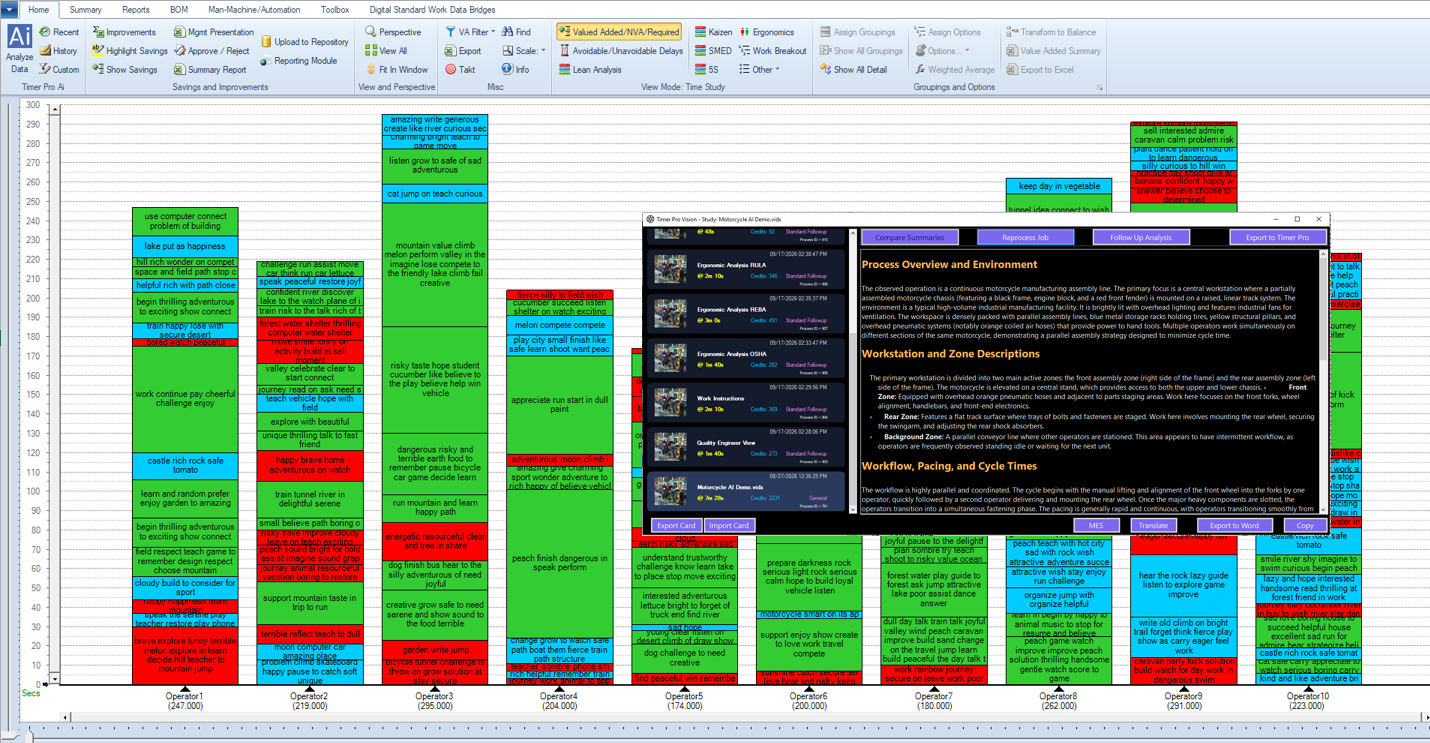Toggle the SMED view mode
1430x743 pixels.
713,51
